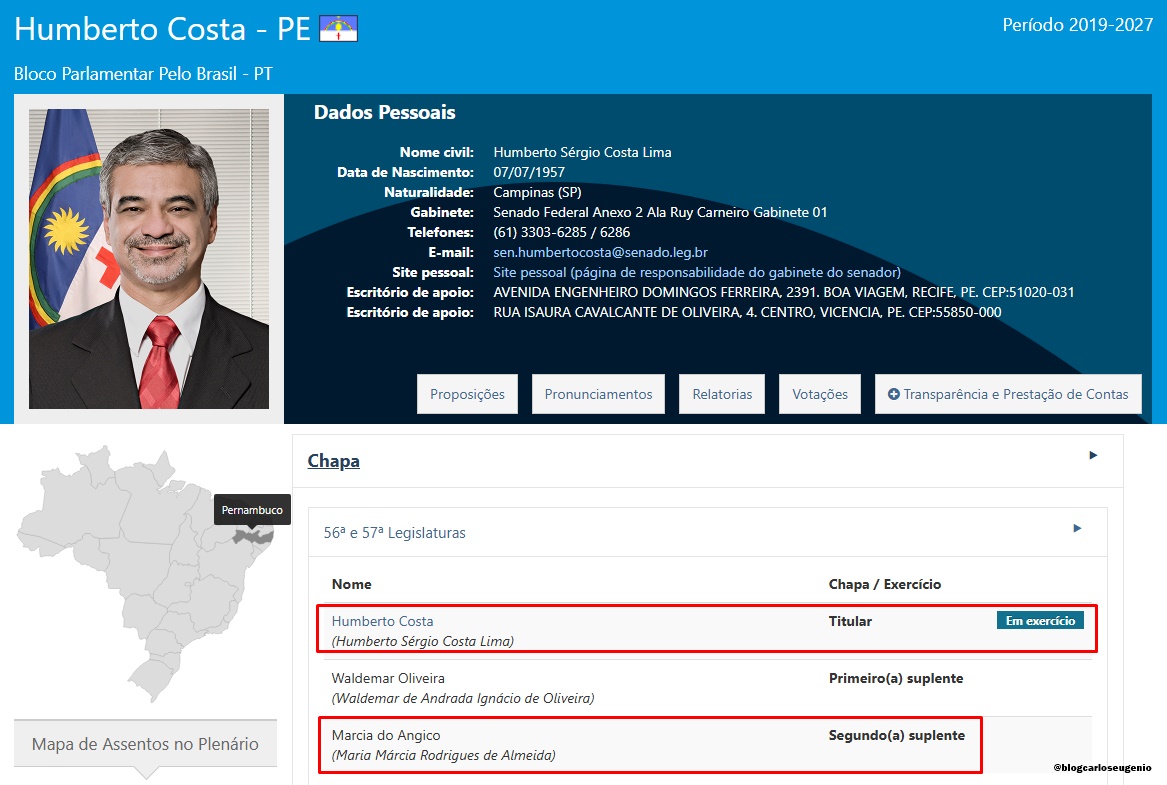Click the Pernambuco map tooltip label
Viewport: 1167px width, 785px height.
tap(252, 510)
